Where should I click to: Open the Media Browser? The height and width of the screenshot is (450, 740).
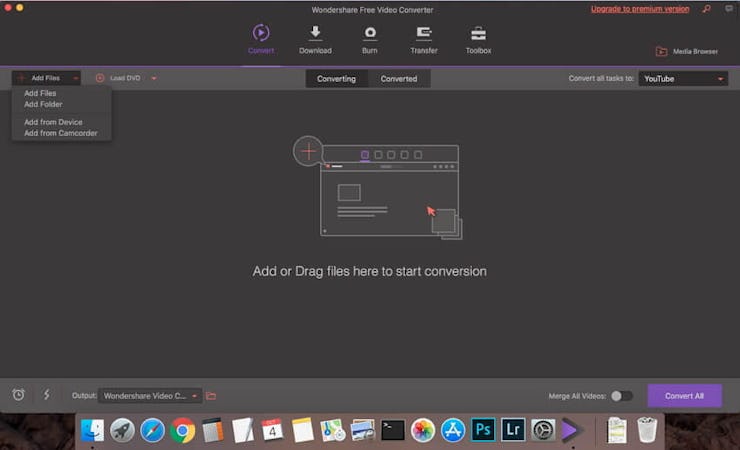point(687,51)
